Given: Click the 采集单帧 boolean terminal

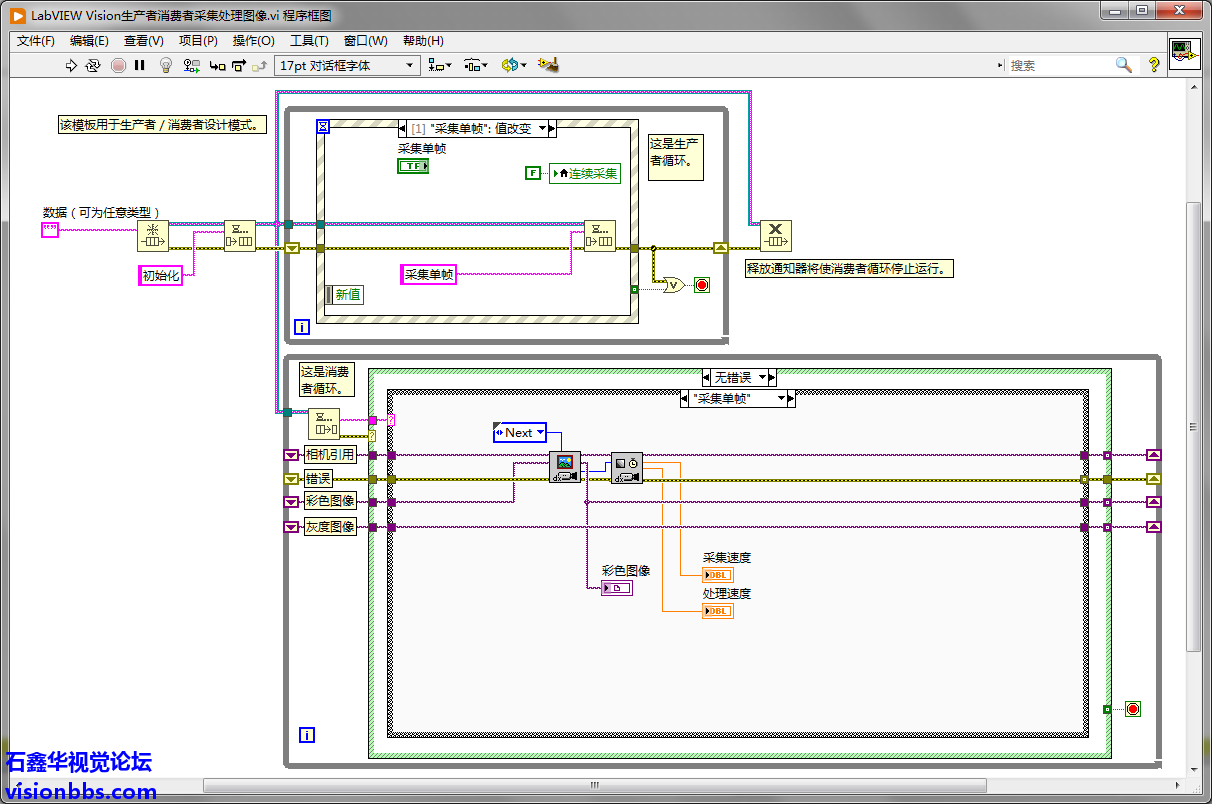Looking at the screenshot, I should point(412,166).
